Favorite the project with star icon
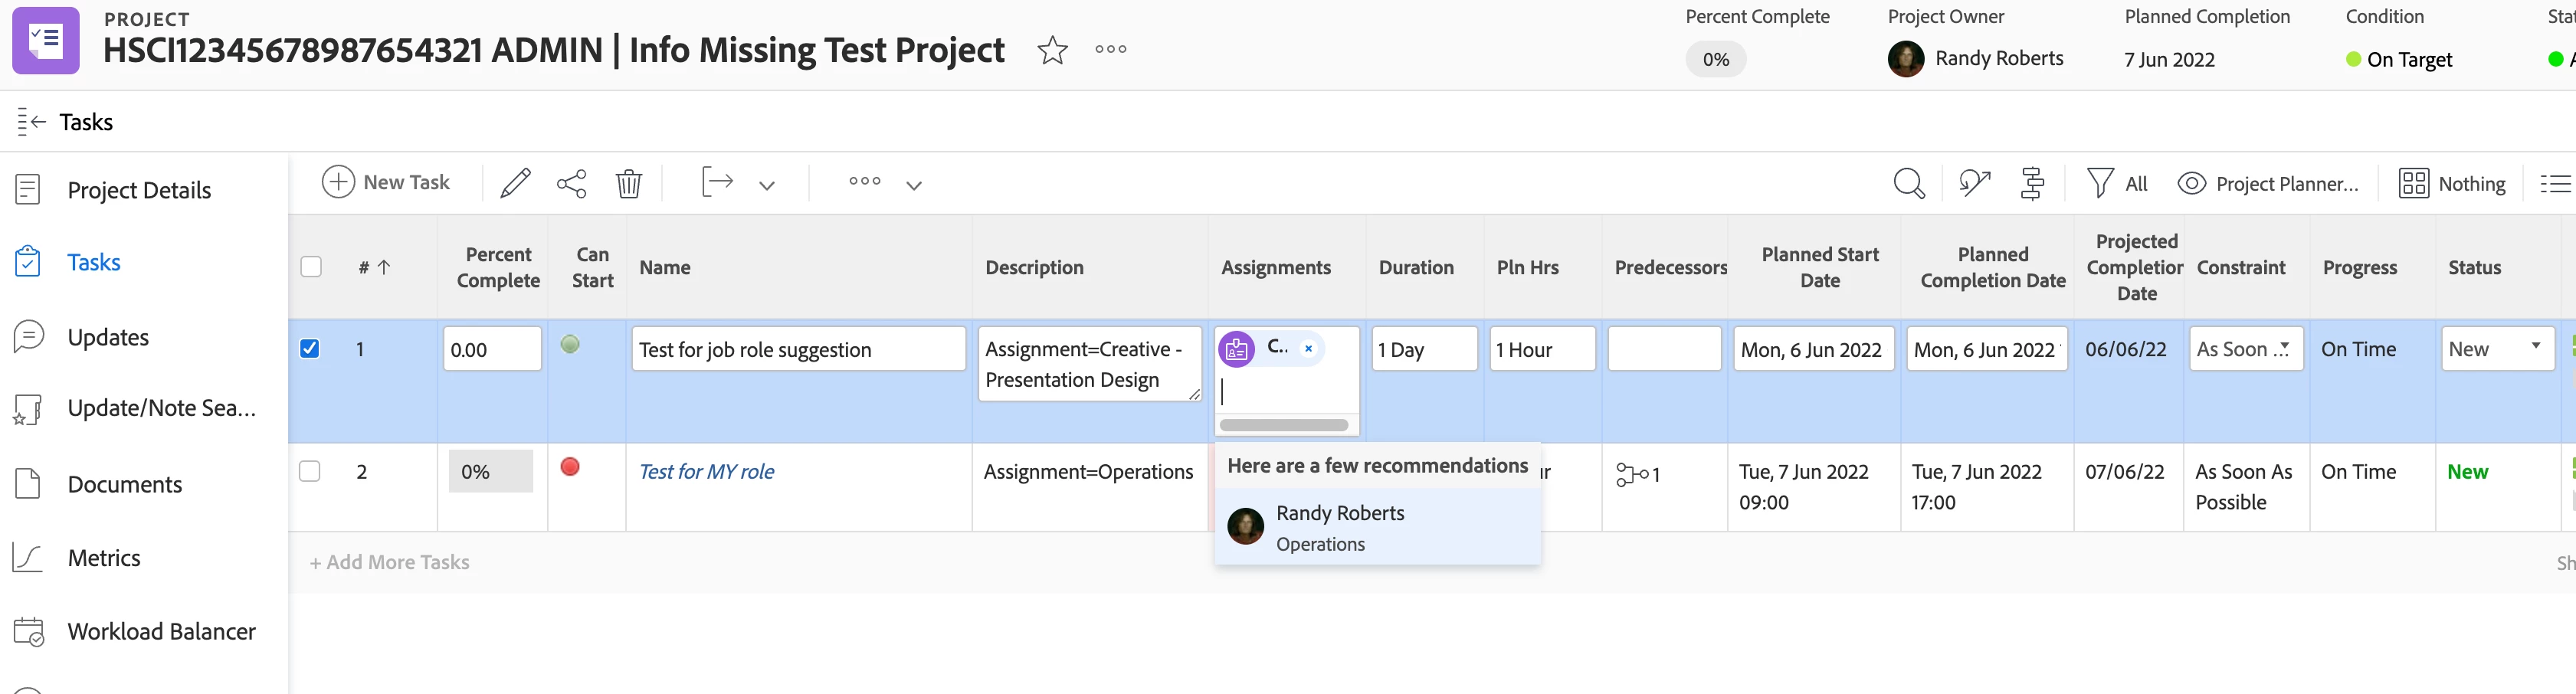 (1052, 50)
